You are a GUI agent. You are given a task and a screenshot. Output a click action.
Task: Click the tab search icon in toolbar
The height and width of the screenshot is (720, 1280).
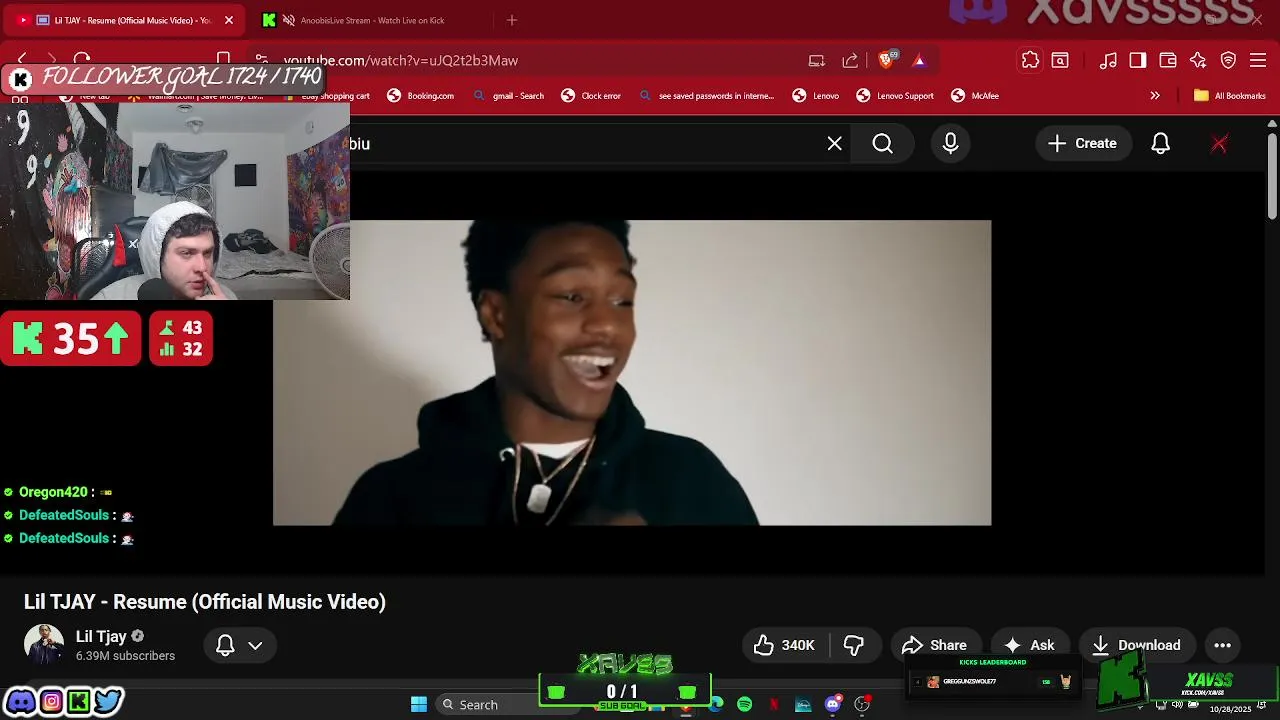tap(1060, 61)
